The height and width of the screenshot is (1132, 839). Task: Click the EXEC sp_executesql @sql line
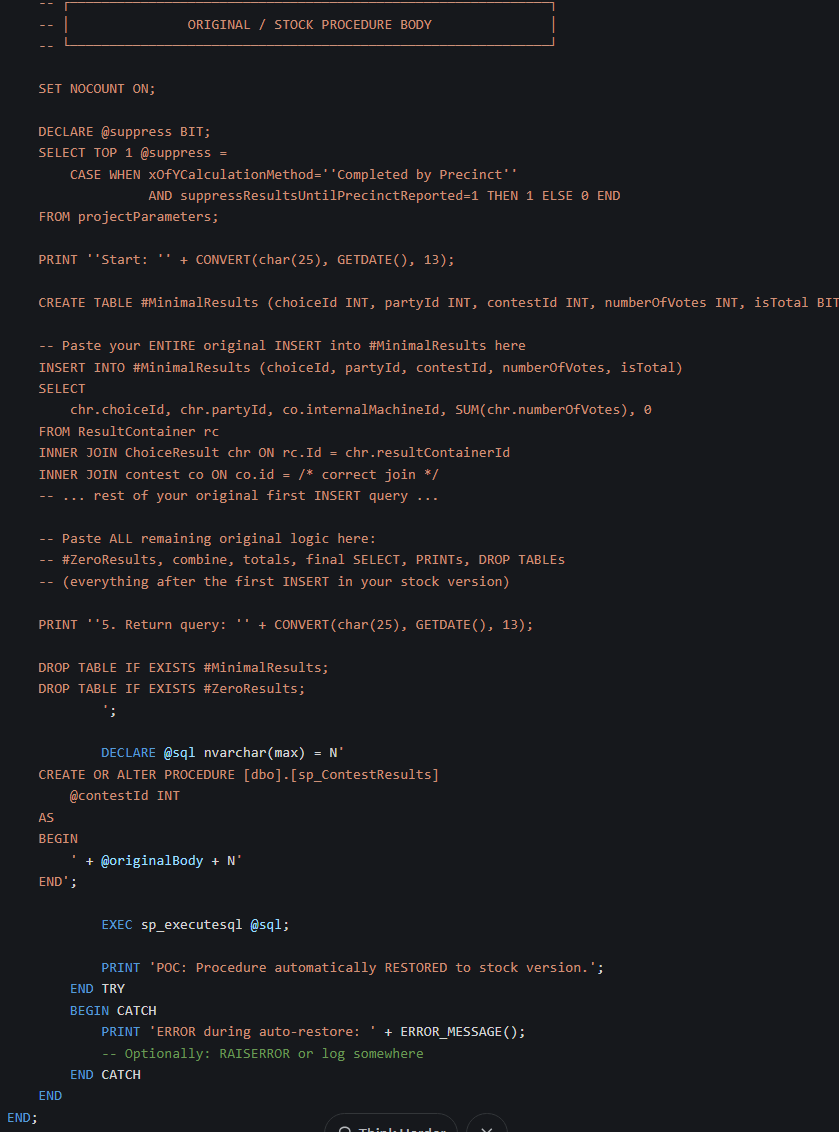[195, 925]
